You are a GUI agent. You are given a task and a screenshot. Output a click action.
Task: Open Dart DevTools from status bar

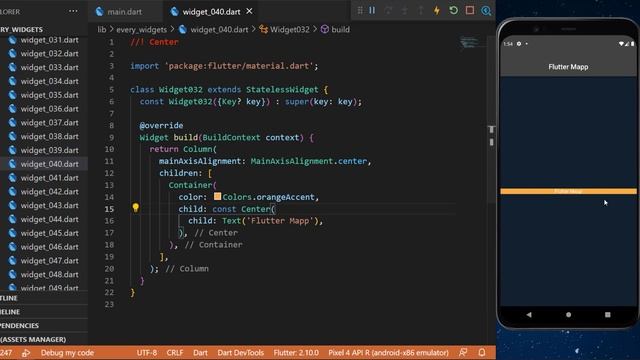pyautogui.click(x=240, y=353)
